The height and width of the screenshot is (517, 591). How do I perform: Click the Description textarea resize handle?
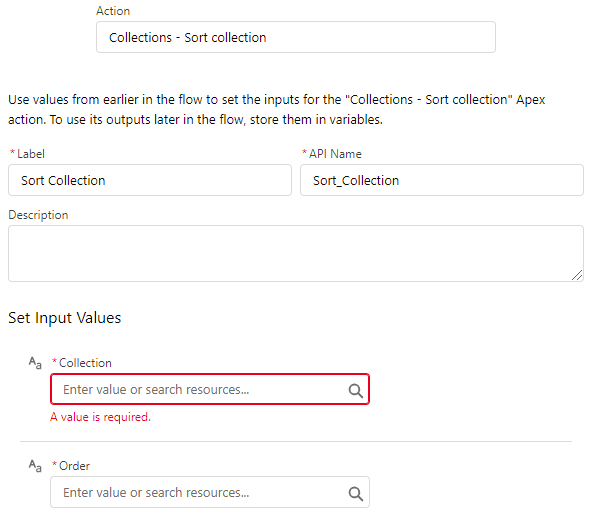[577, 275]
